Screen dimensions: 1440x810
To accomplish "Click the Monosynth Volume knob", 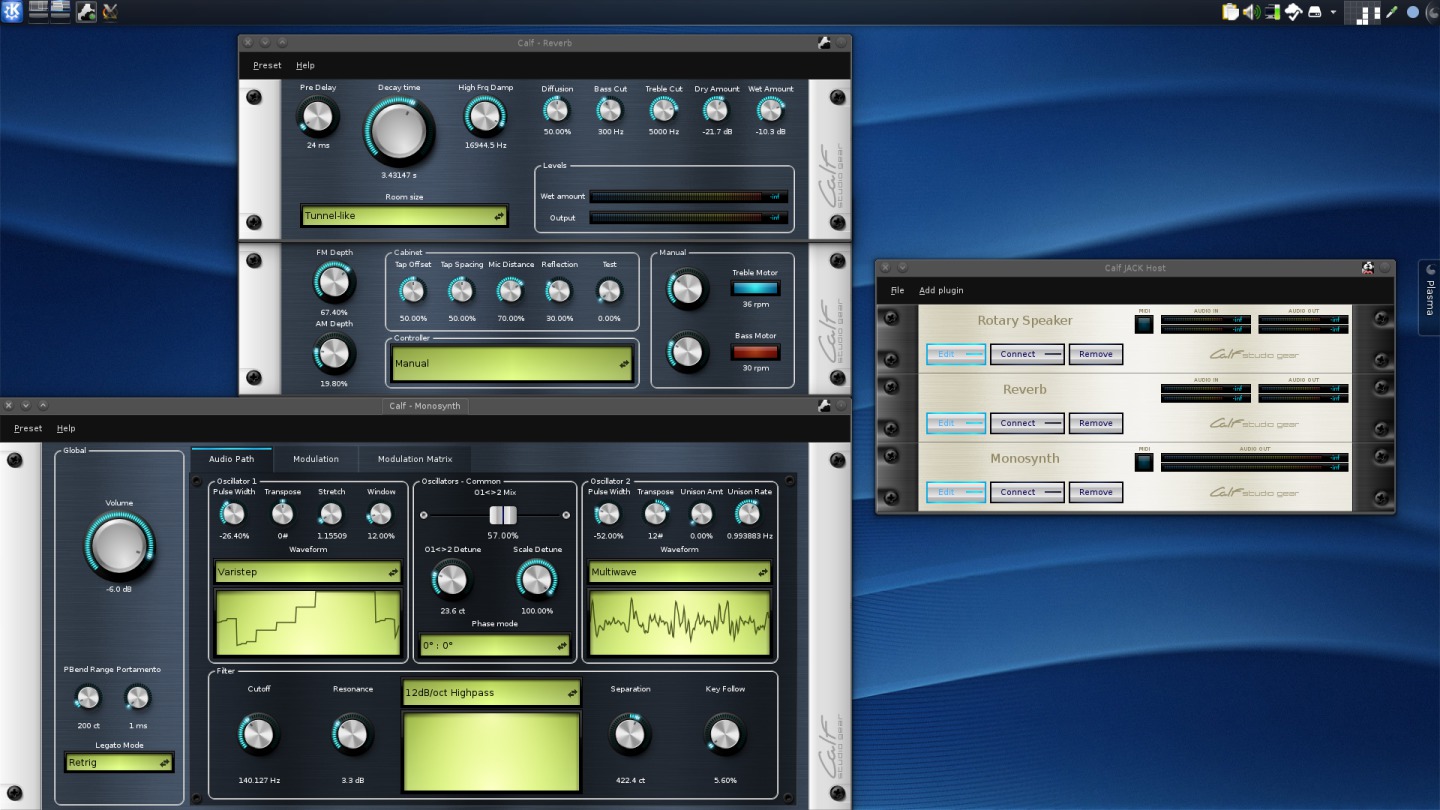I will tap(119, 545).
